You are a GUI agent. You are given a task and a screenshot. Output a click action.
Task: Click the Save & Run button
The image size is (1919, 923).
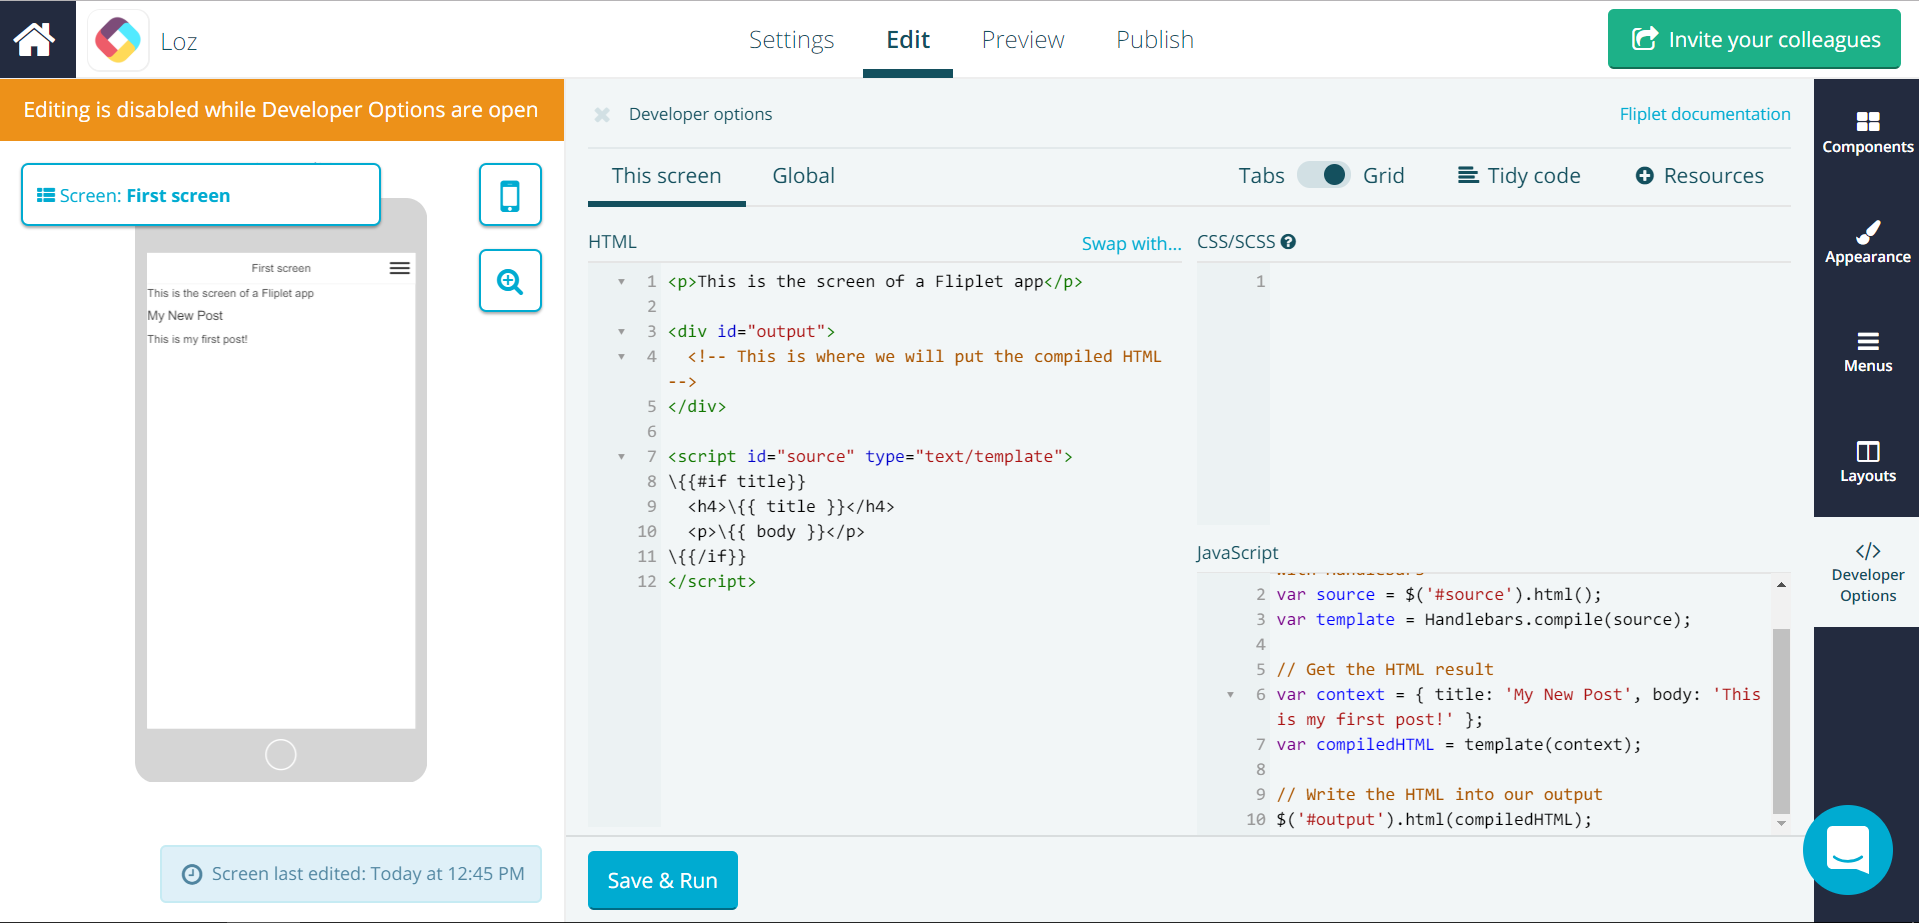(x=662, y=880)
